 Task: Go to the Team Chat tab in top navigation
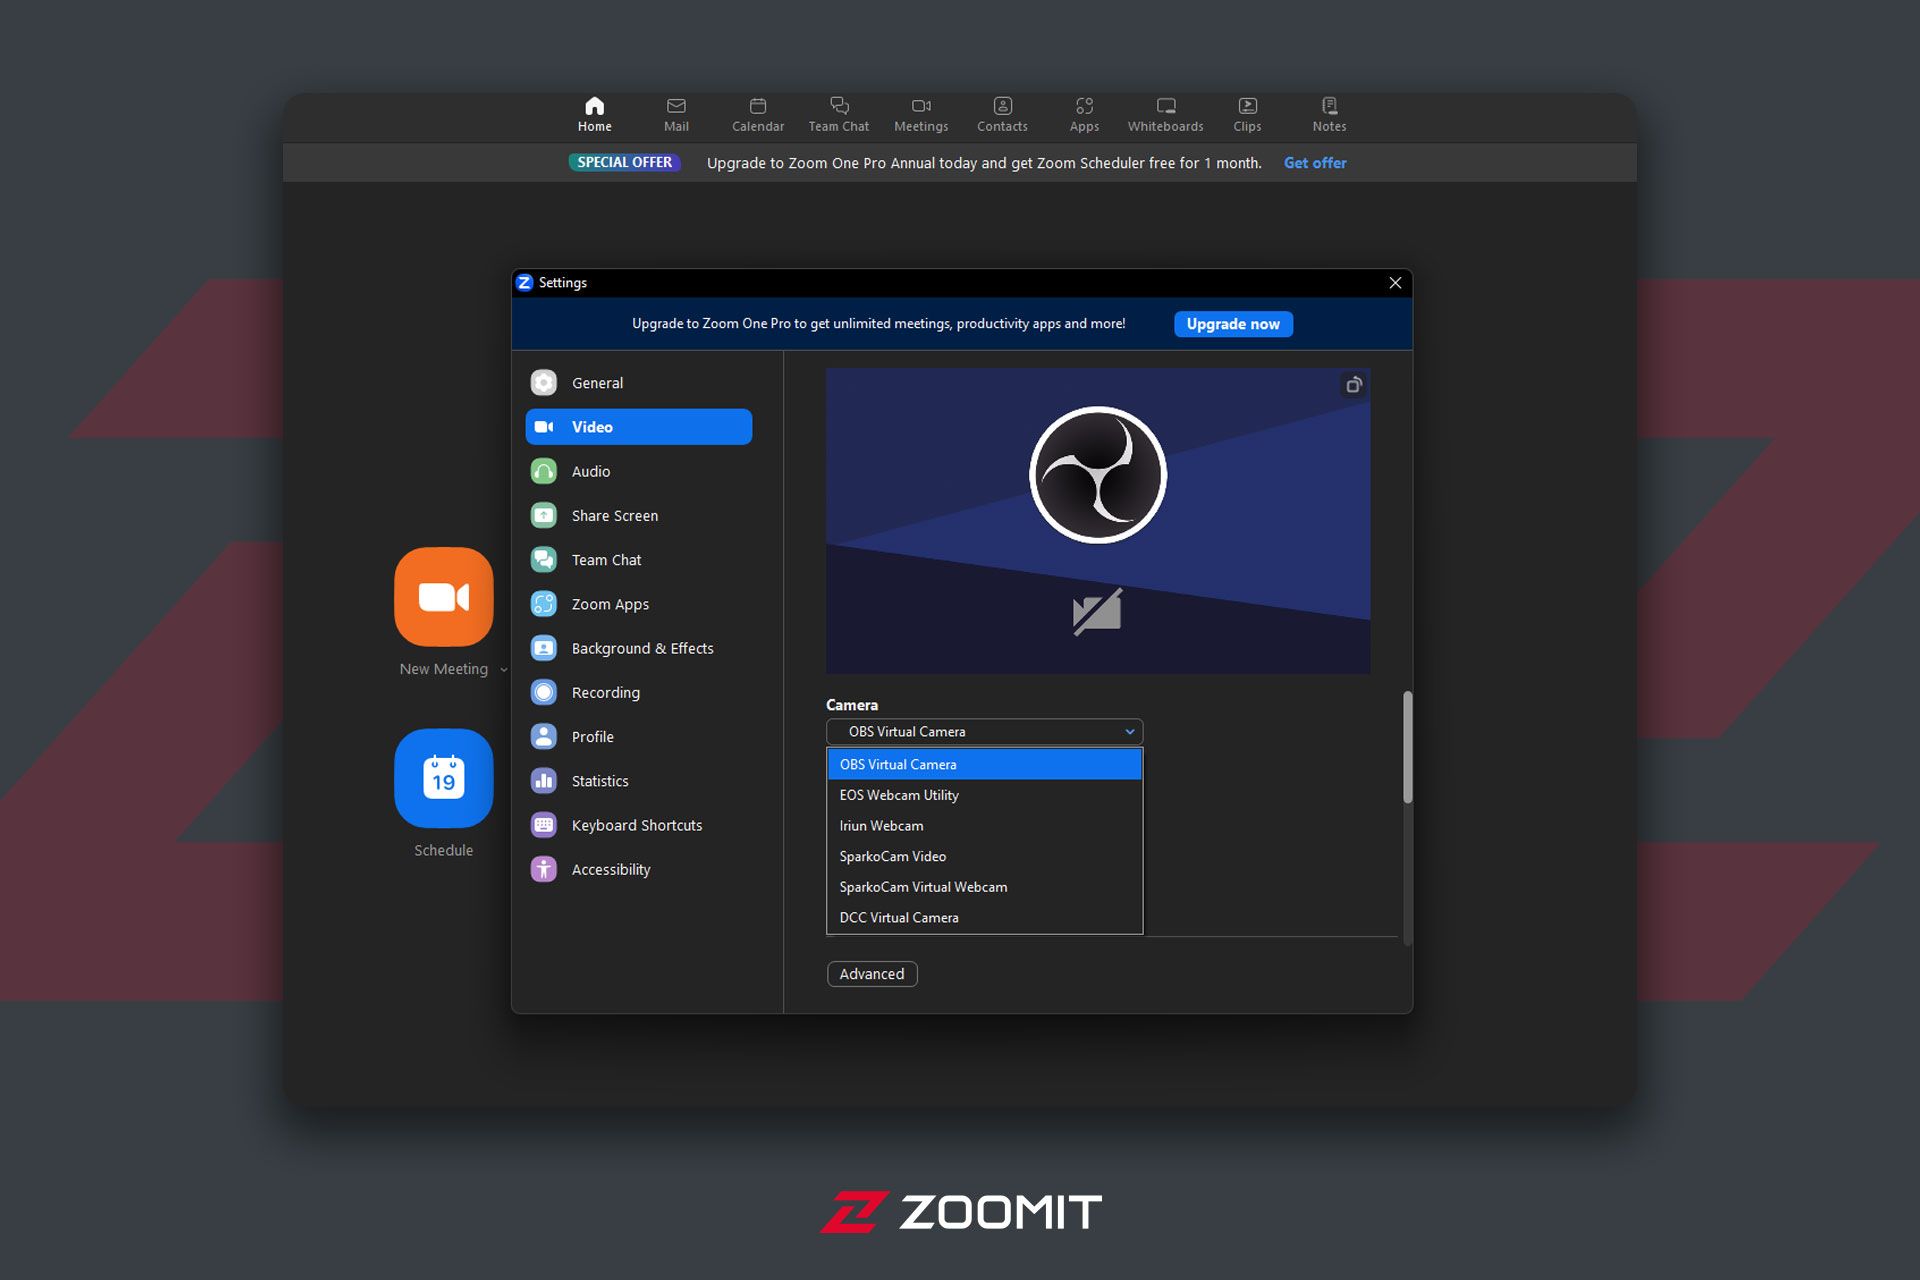coord(839,114)
